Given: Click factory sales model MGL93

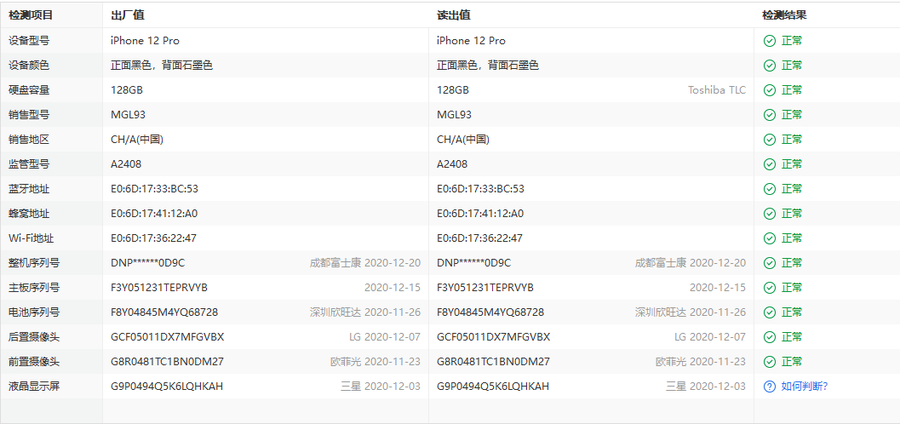Looking at the screenshot, I should point(128,115).
